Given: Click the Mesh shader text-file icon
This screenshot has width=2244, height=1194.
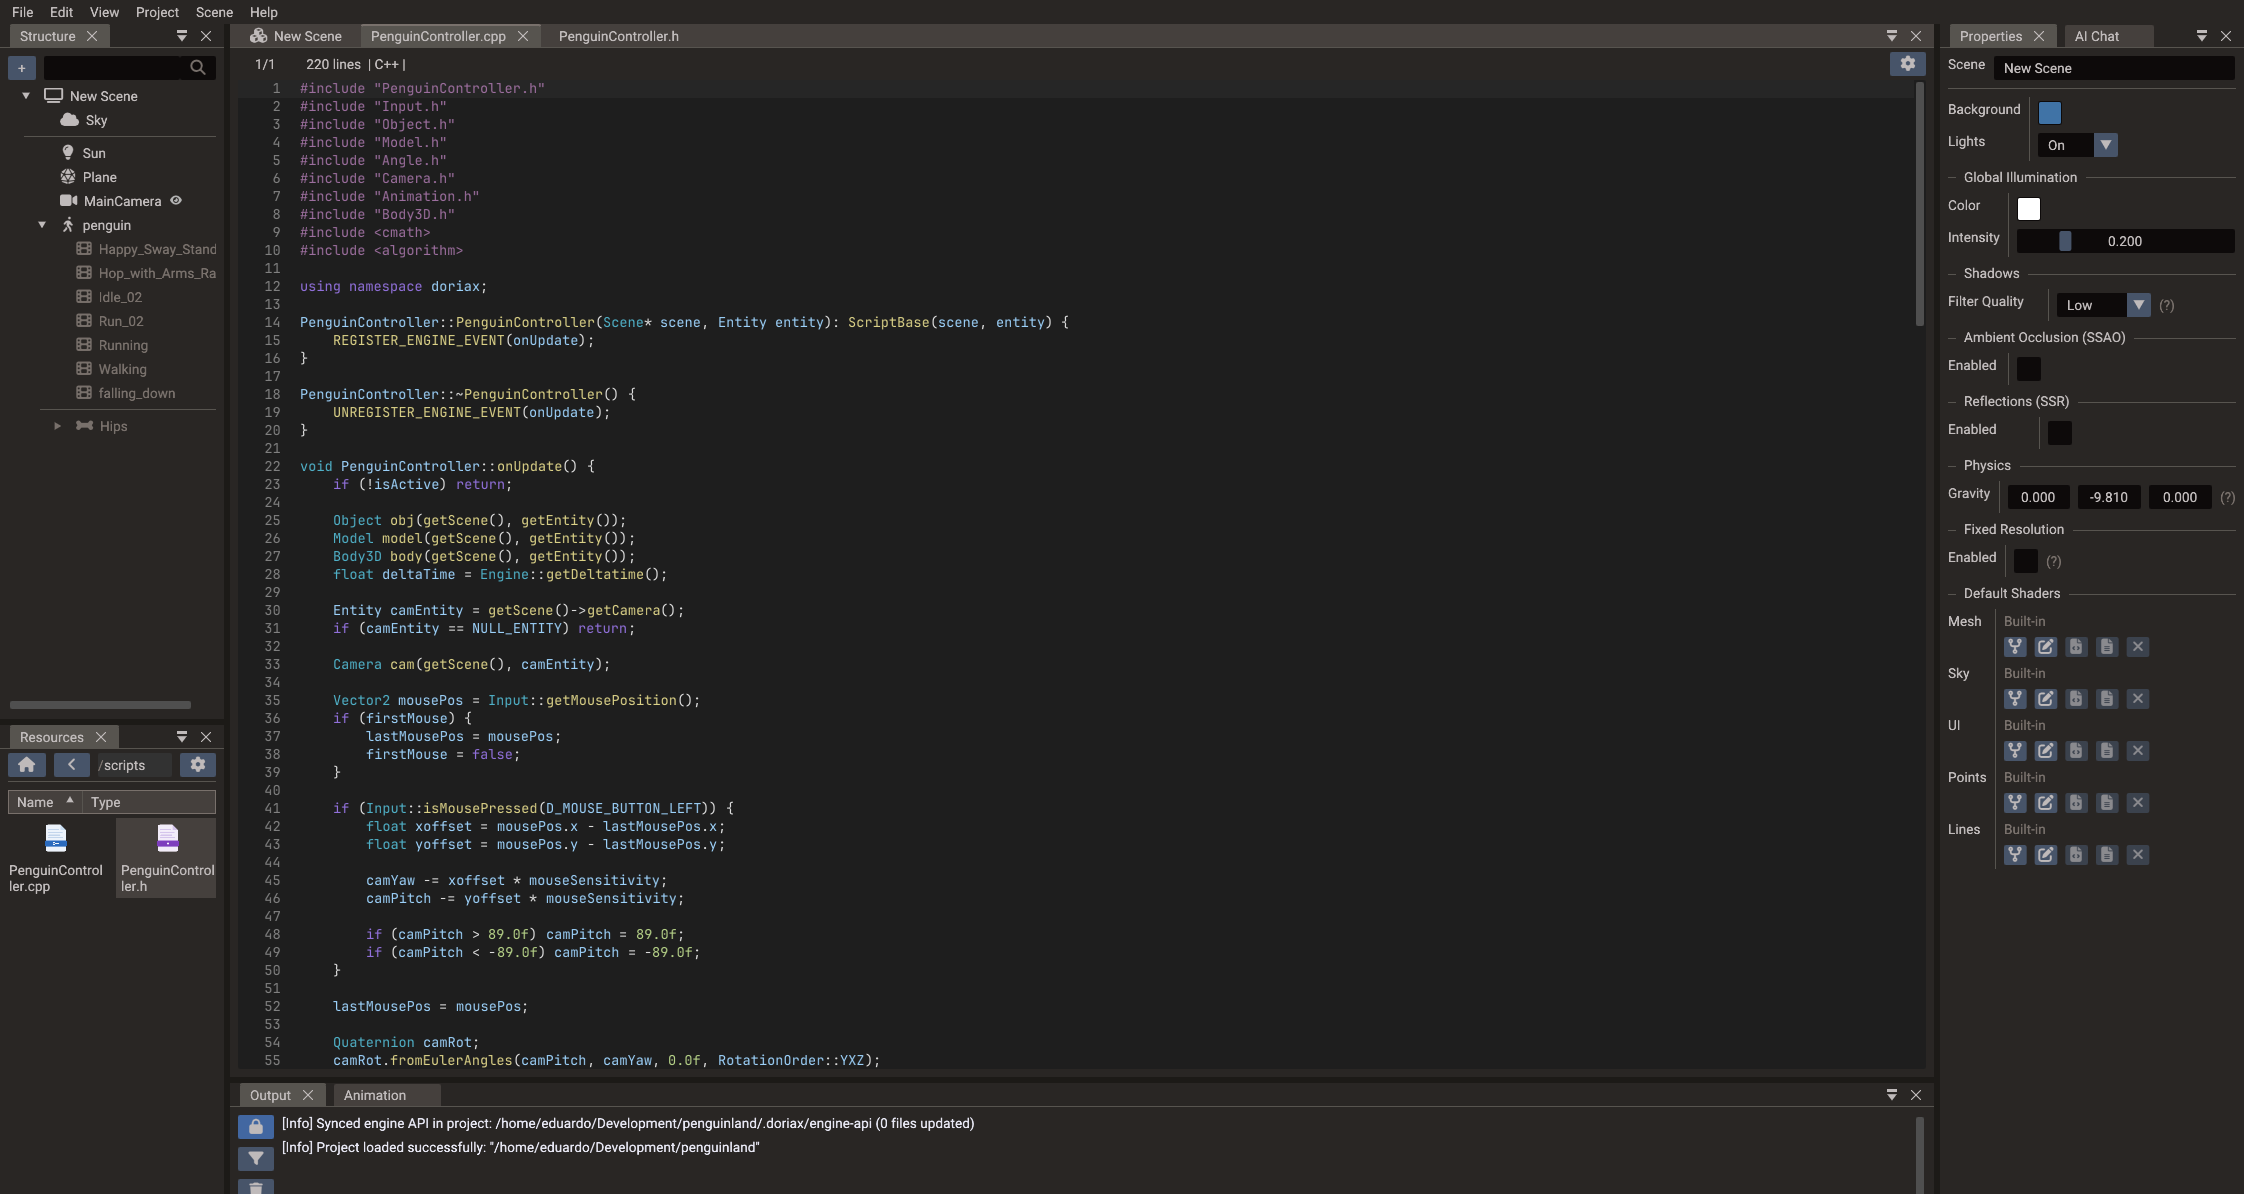Looking at the screenshot, I should (x=2107, y=647).
